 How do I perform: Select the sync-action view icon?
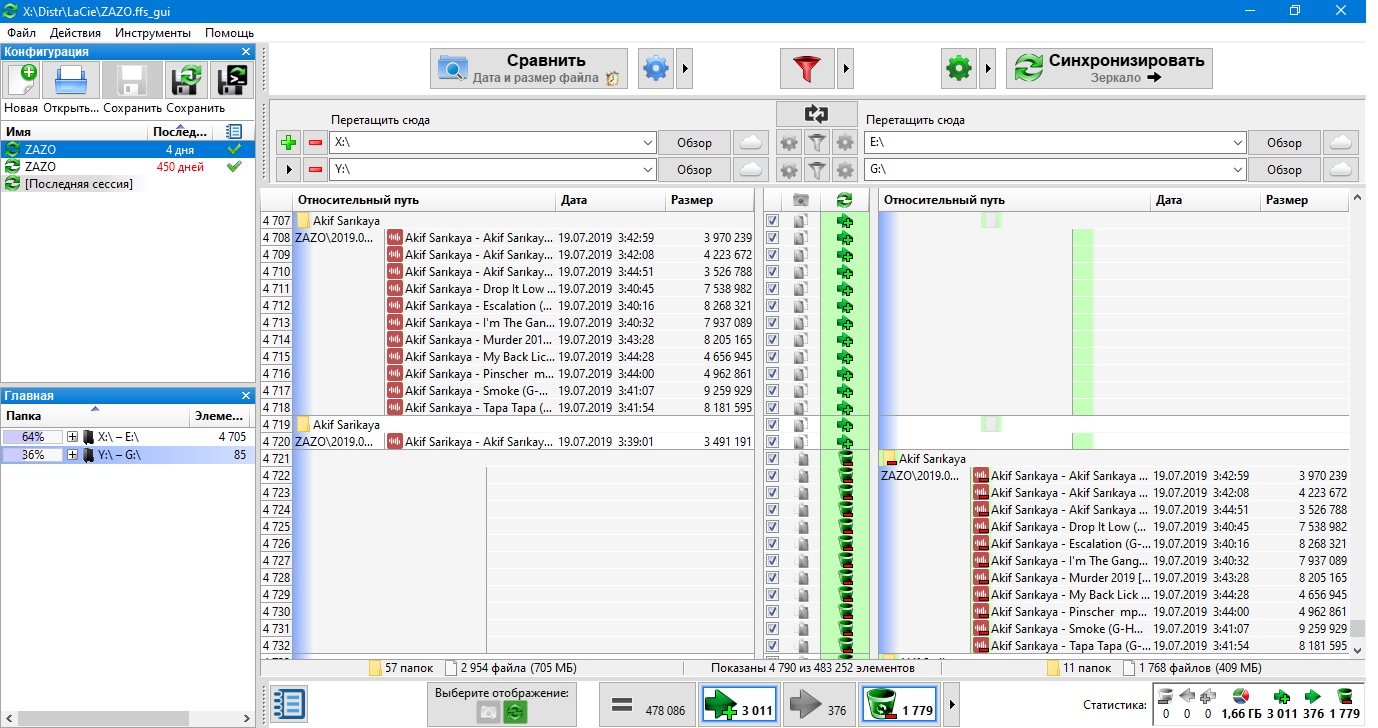pyautogui.click(x=515, y=712)
